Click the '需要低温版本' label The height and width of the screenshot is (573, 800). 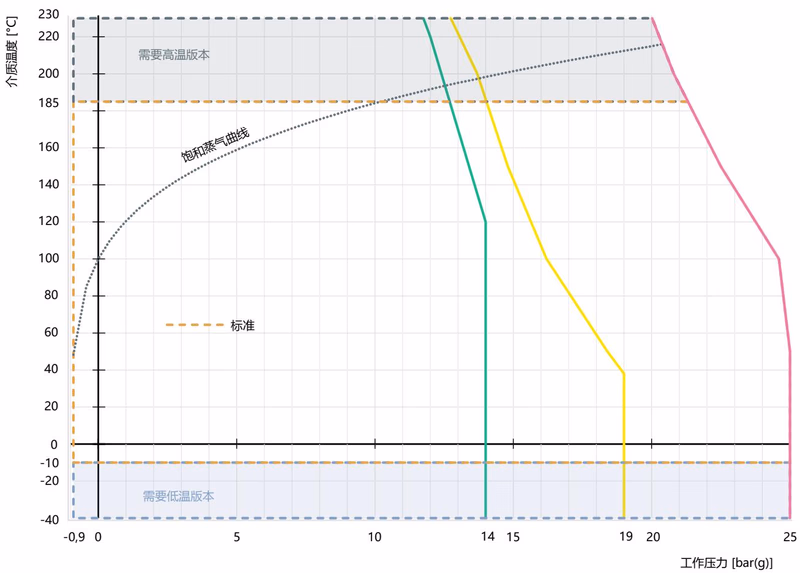coord(178,496)
